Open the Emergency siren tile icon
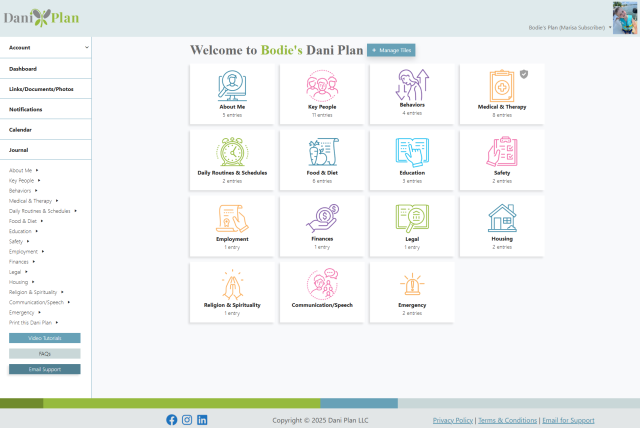 [x=412, y=285]
